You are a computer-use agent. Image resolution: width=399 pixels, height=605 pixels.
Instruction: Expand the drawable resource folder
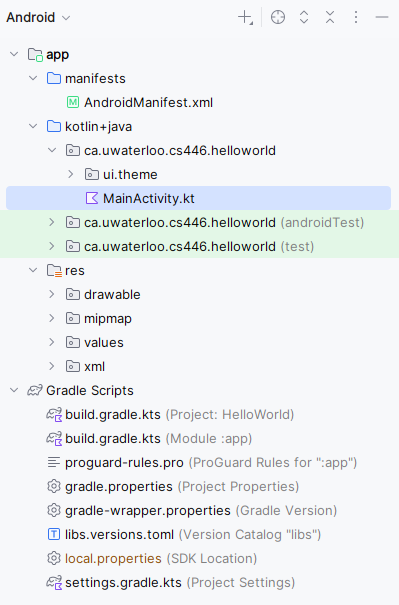coord(52,294)
